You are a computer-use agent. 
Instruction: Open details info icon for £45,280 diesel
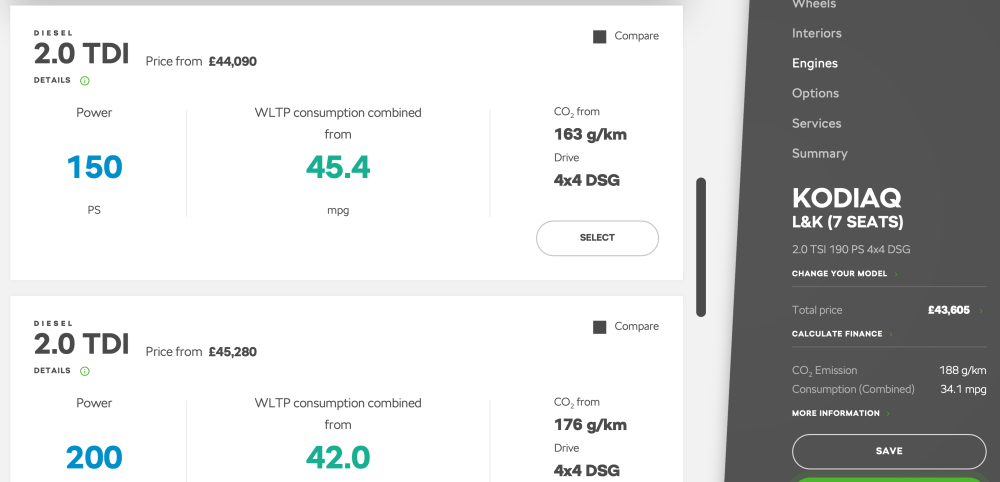[85, 371]
